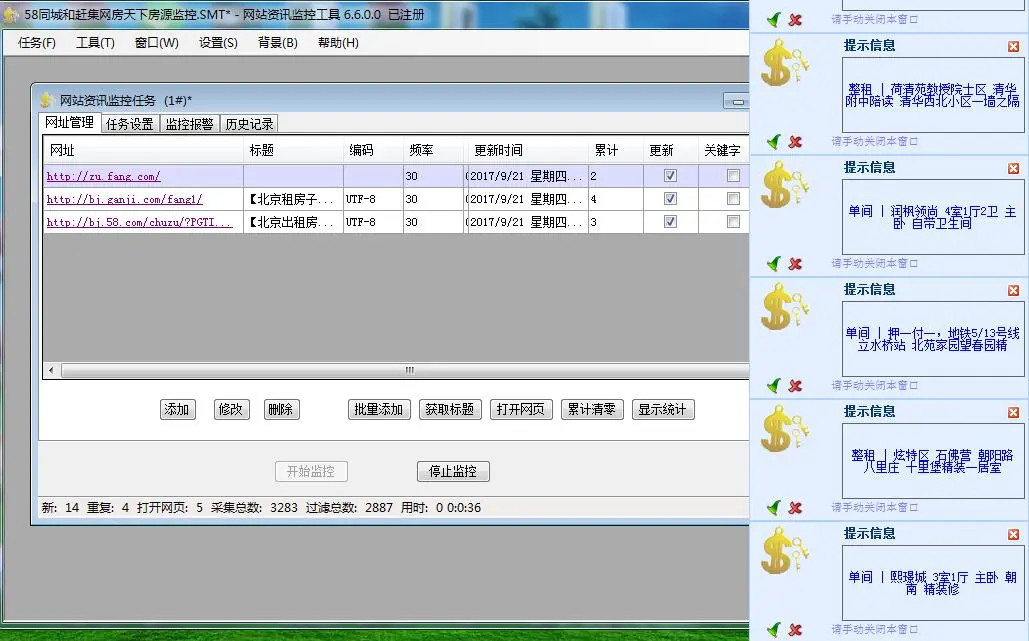The width and height of the screenshot is (1029, 641).
Task: Uncheck 更新 checkbox for bj.ganji.com row
Action: 670,198
